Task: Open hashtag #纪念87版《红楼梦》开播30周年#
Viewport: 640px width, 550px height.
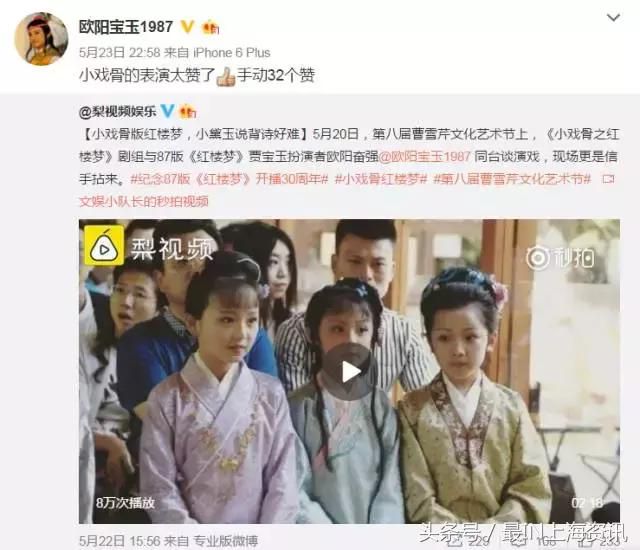Action: (229, 179)
